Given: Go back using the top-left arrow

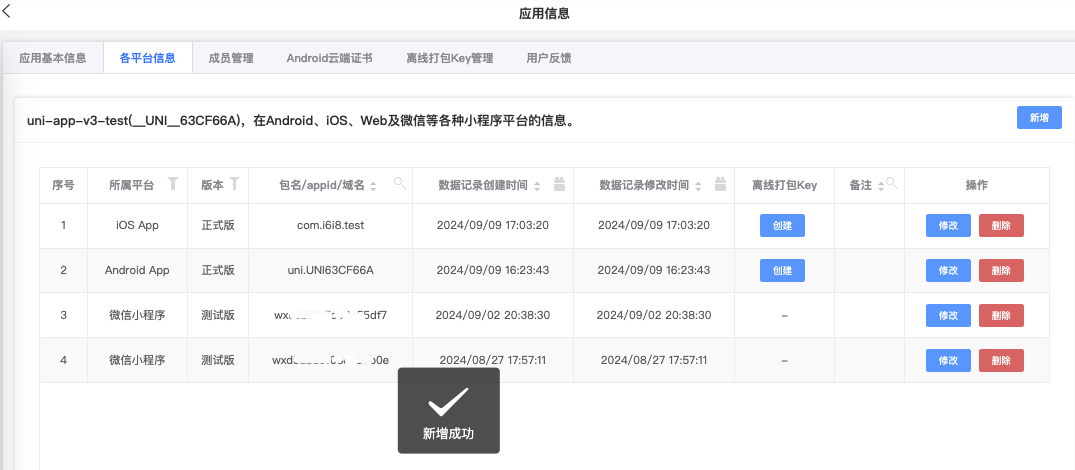Looking at the screenshot, I should (x=7, y=10).
